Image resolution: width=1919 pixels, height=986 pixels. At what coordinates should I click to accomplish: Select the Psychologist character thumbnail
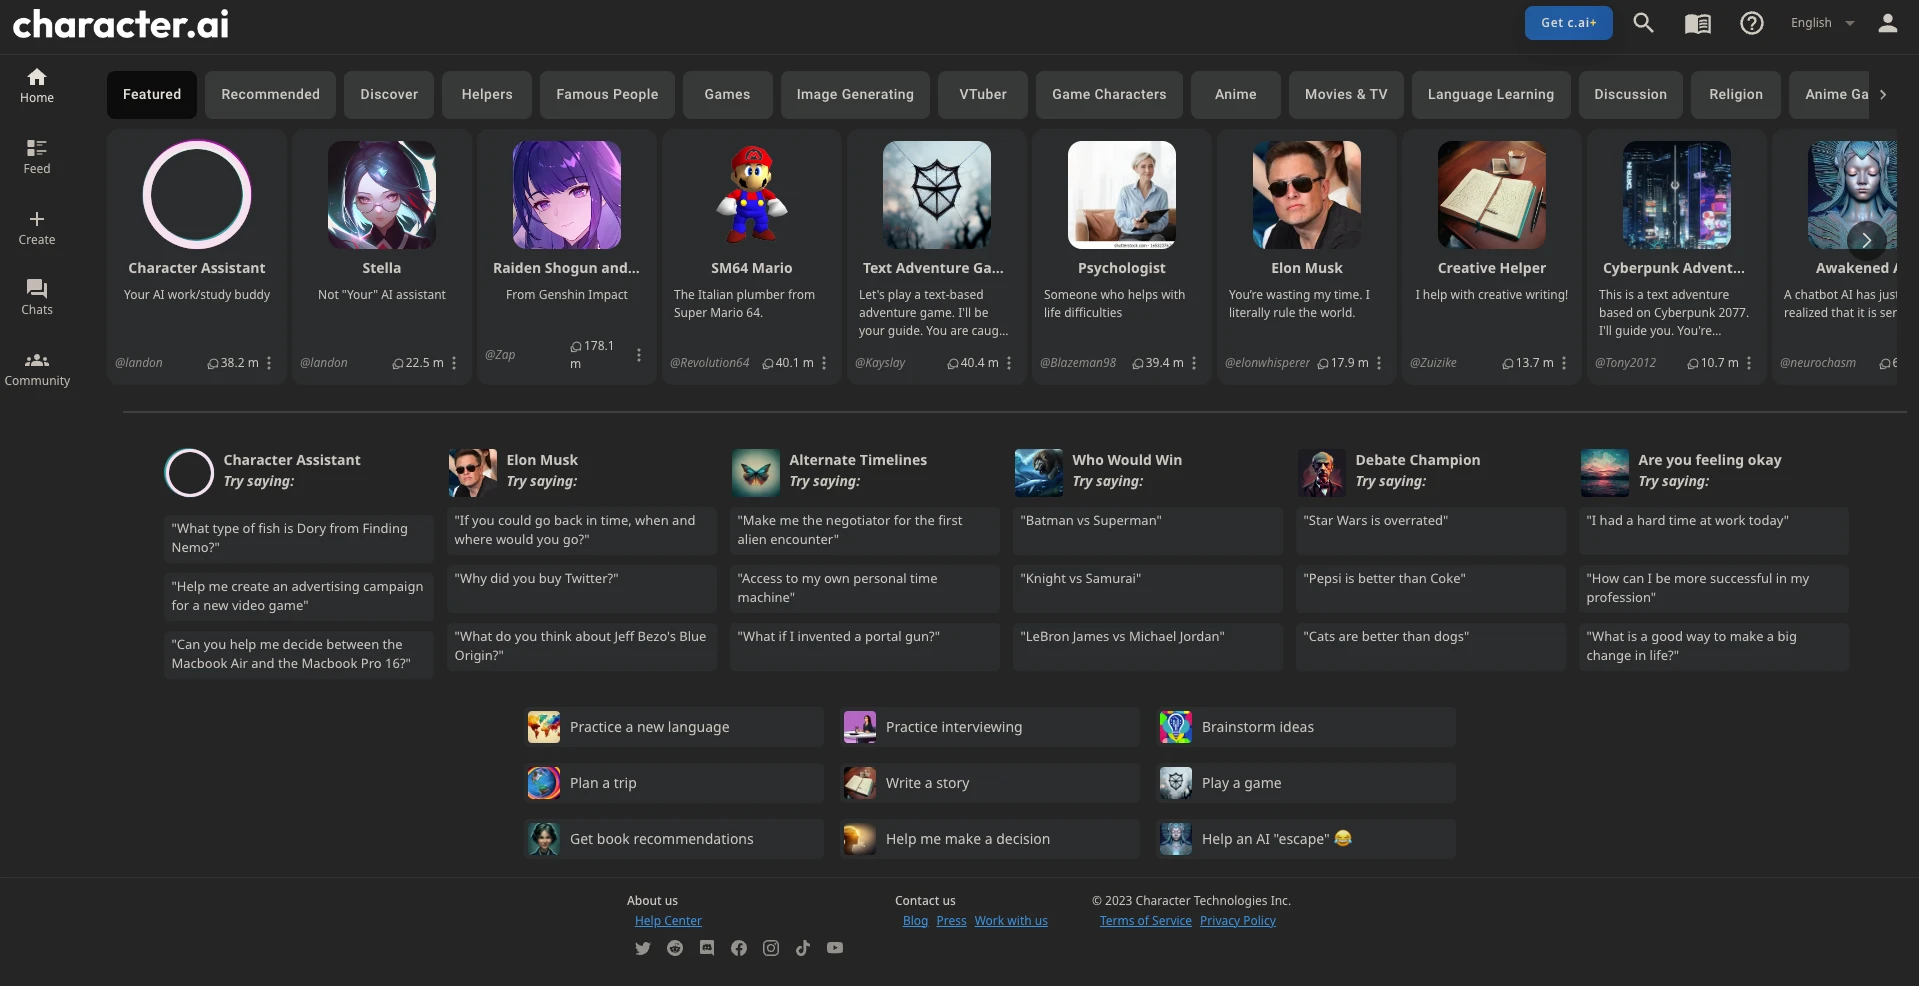pos(1121,194)
